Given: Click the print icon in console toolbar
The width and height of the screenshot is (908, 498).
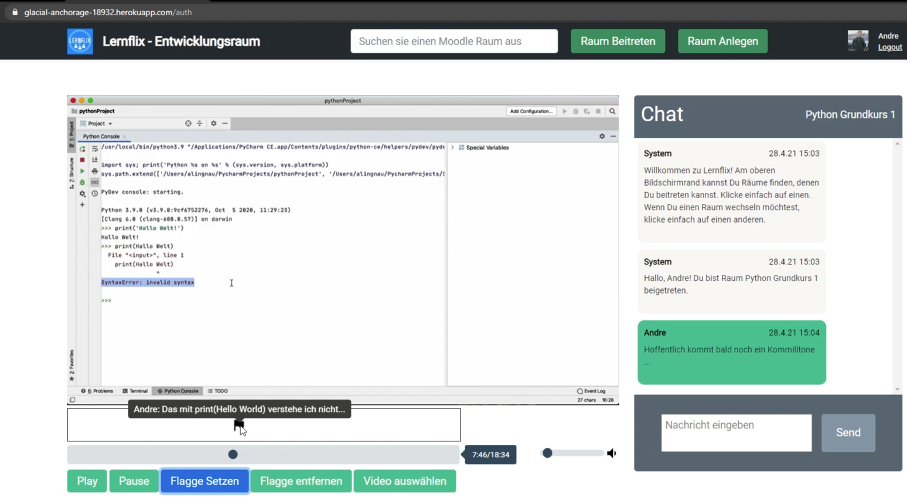Looking at the screenshot, I should pos(95,171).
